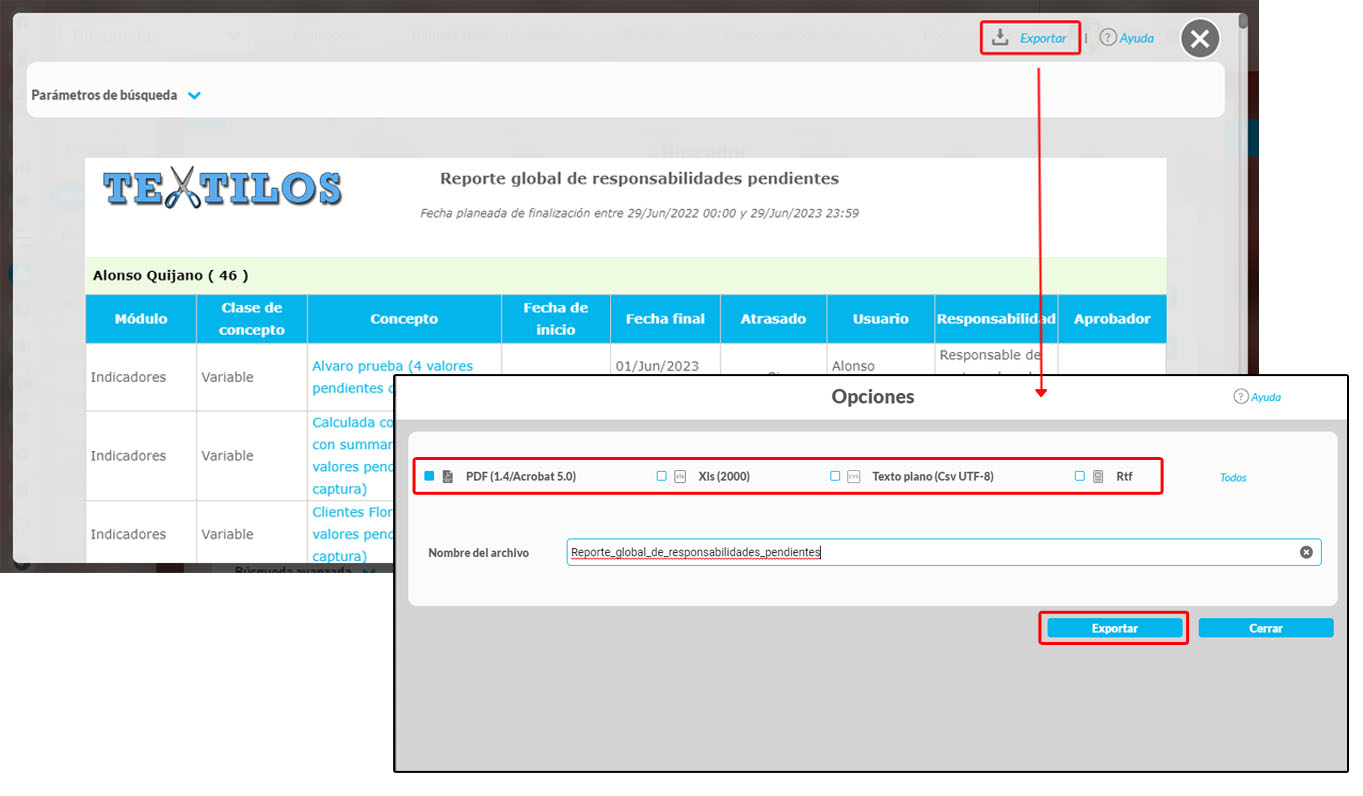Click the Fecha final column header
The image size is (1363, 796).
[x=665, y=319]
